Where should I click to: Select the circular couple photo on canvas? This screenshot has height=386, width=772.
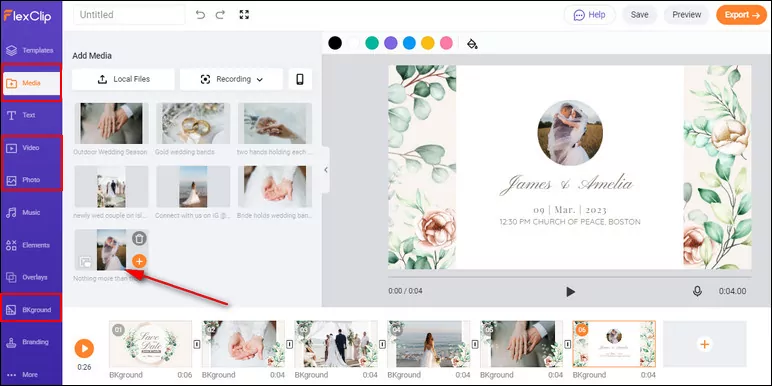coord(570,132)
